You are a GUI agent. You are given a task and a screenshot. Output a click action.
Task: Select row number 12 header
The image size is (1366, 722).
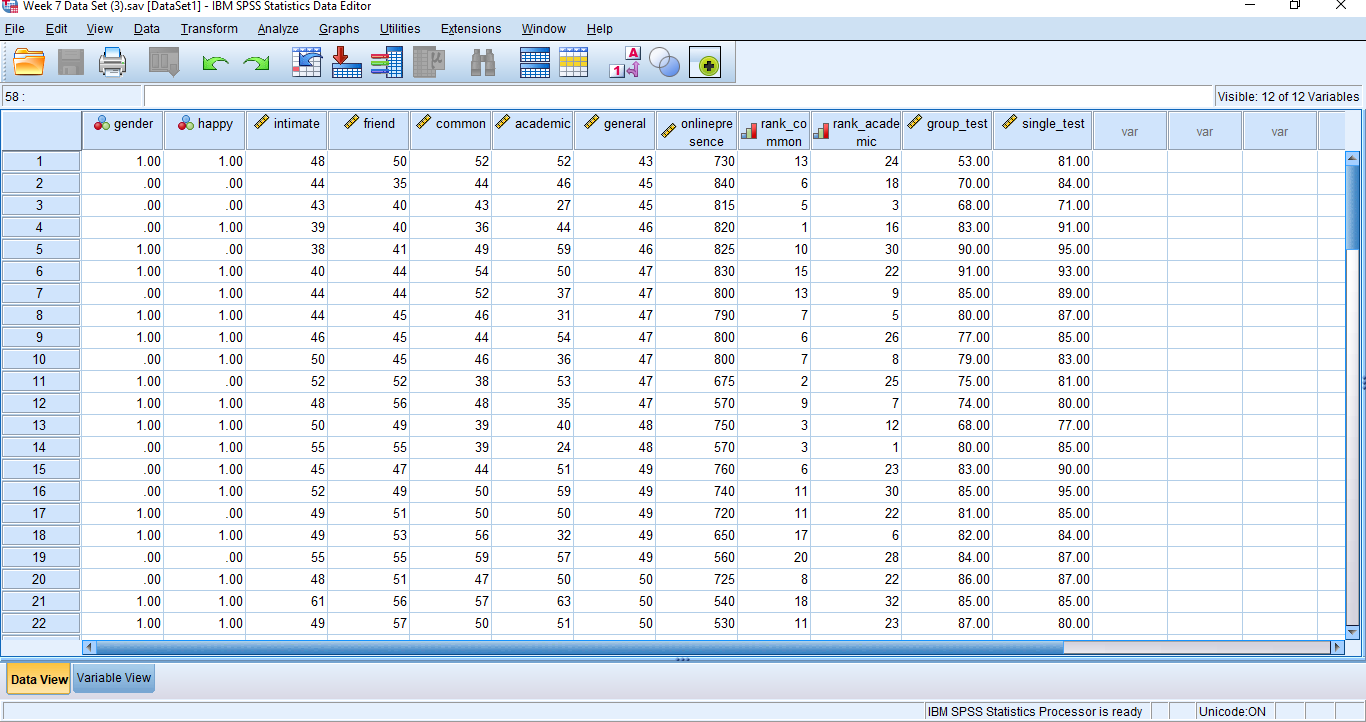[x=41, y=404]
